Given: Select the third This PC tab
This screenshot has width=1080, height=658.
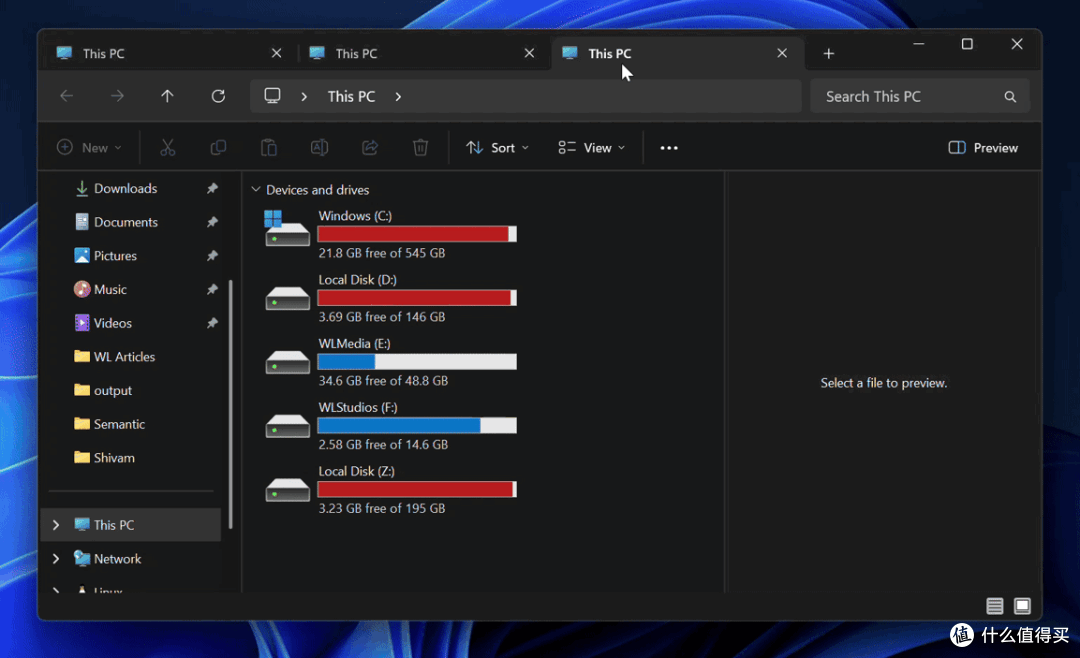Looking at the screenshot, I should click(678, 53).
